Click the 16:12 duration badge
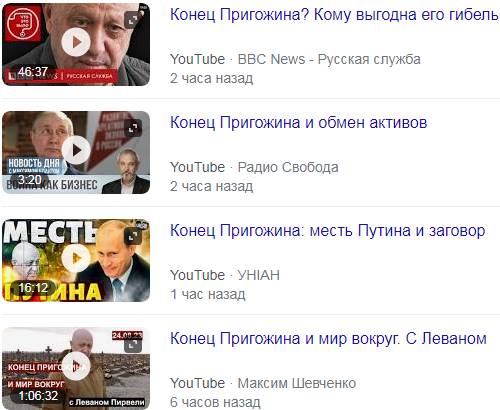The width and height of the screenshot is (500, 410). coord(33,288)
